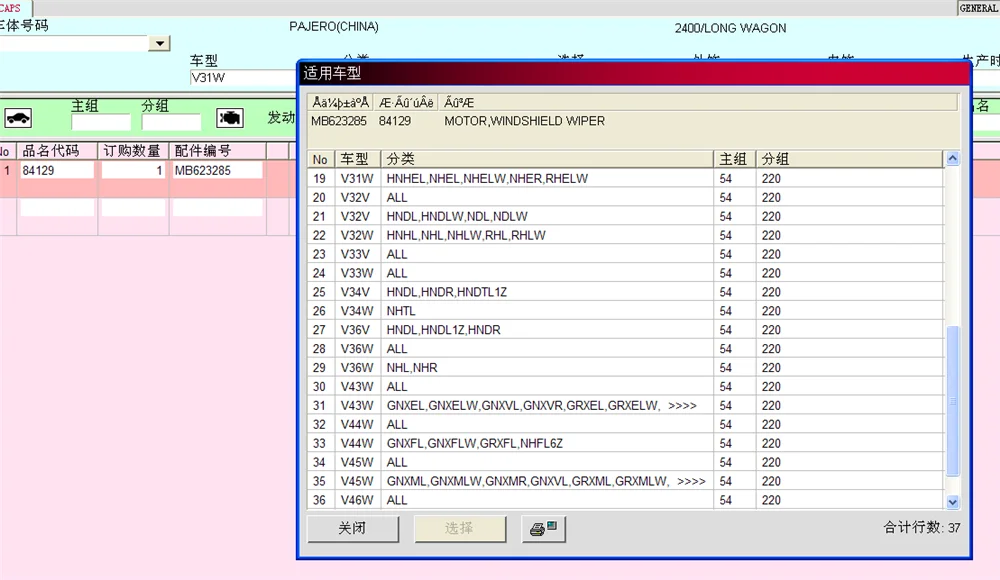Click the 品名代码 column header
The height and width of the screenshot is (580, 1000).
click(x=57, y=151)
